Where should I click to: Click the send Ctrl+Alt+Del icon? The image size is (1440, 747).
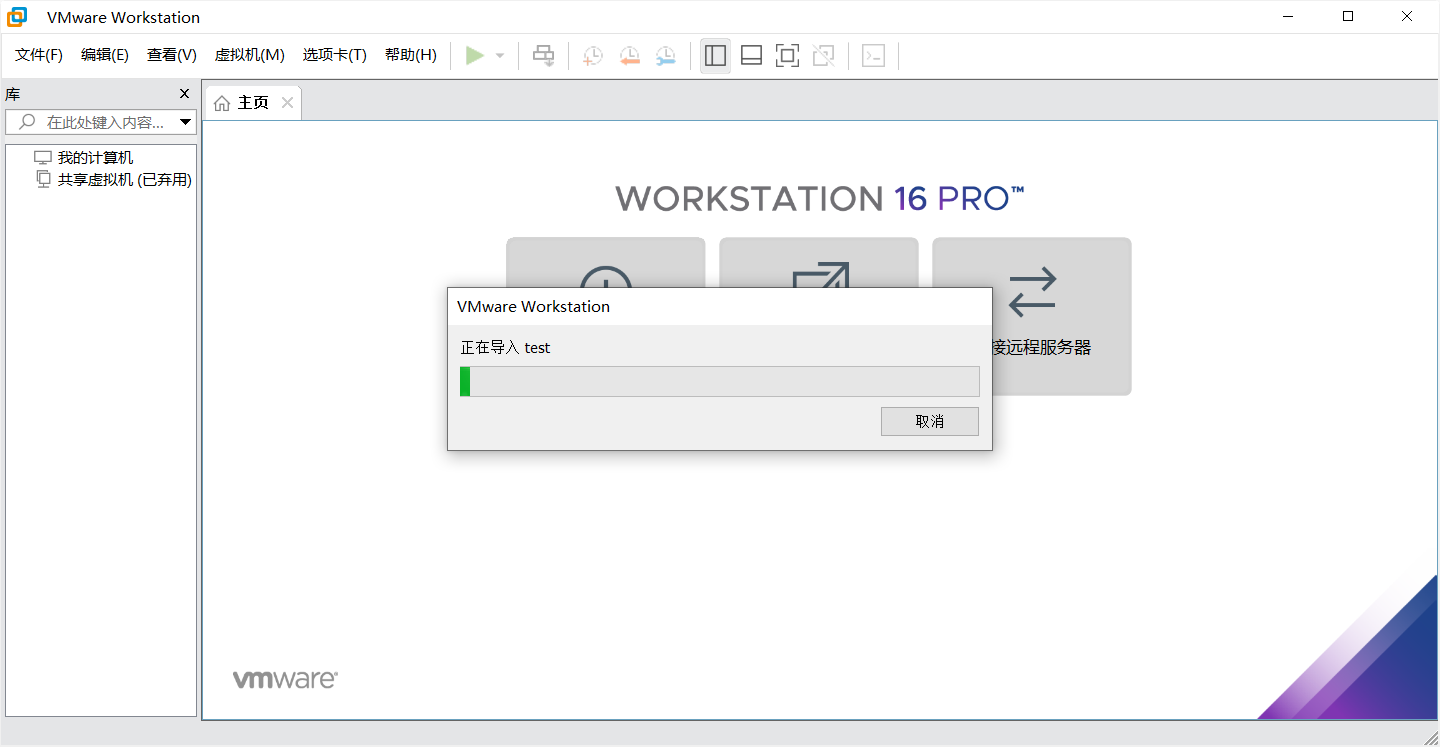543,55
